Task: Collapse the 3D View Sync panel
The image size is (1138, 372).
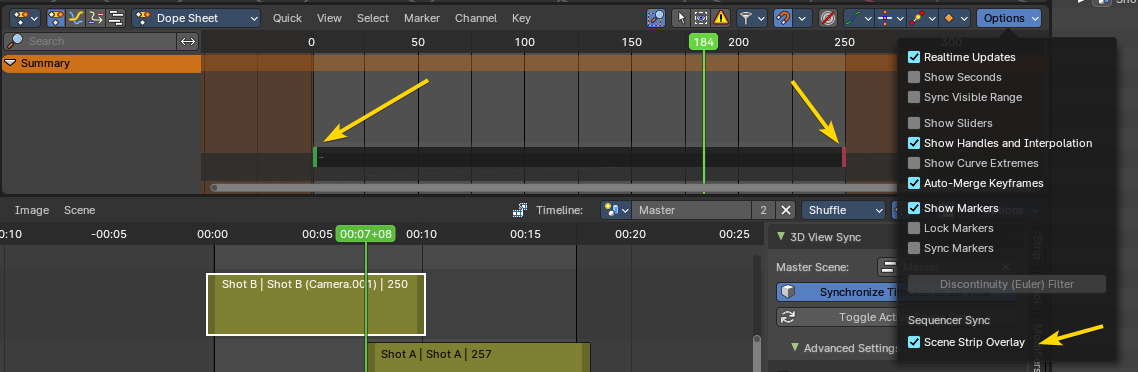Action: pos(781,236)
